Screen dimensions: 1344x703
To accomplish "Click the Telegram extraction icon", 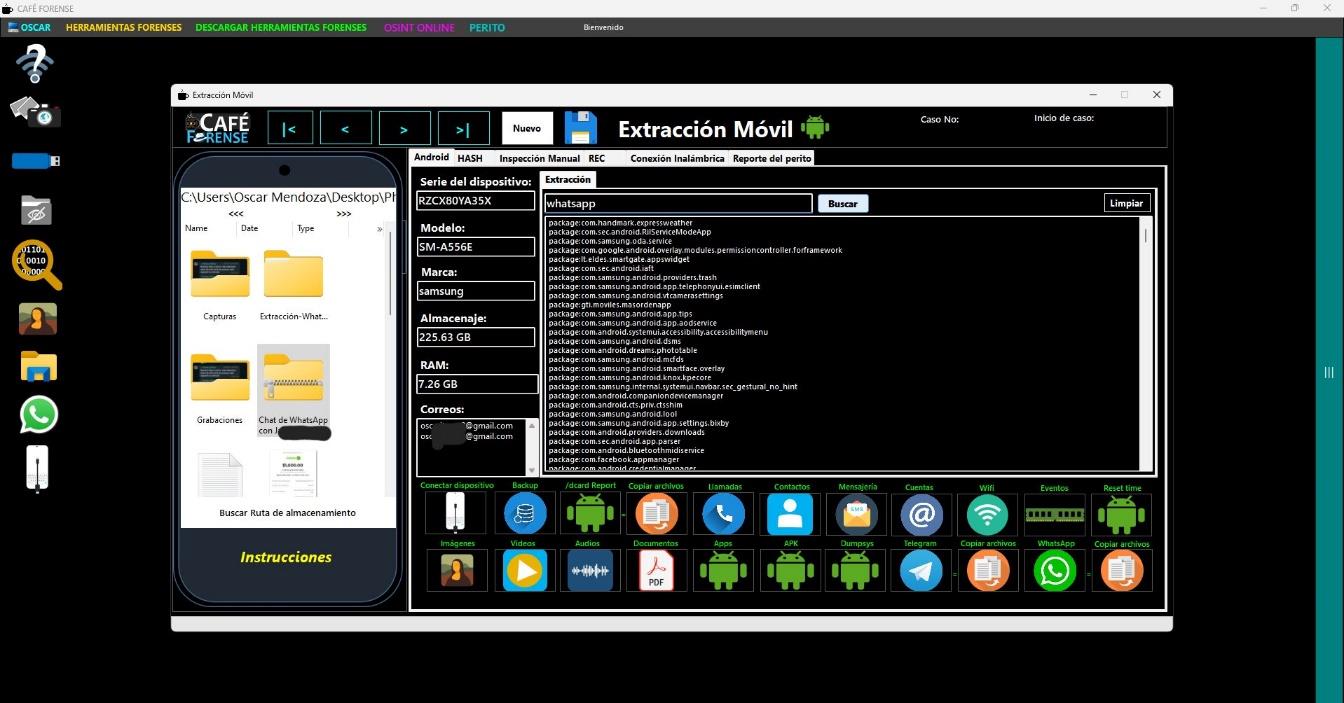I will 920,570.
